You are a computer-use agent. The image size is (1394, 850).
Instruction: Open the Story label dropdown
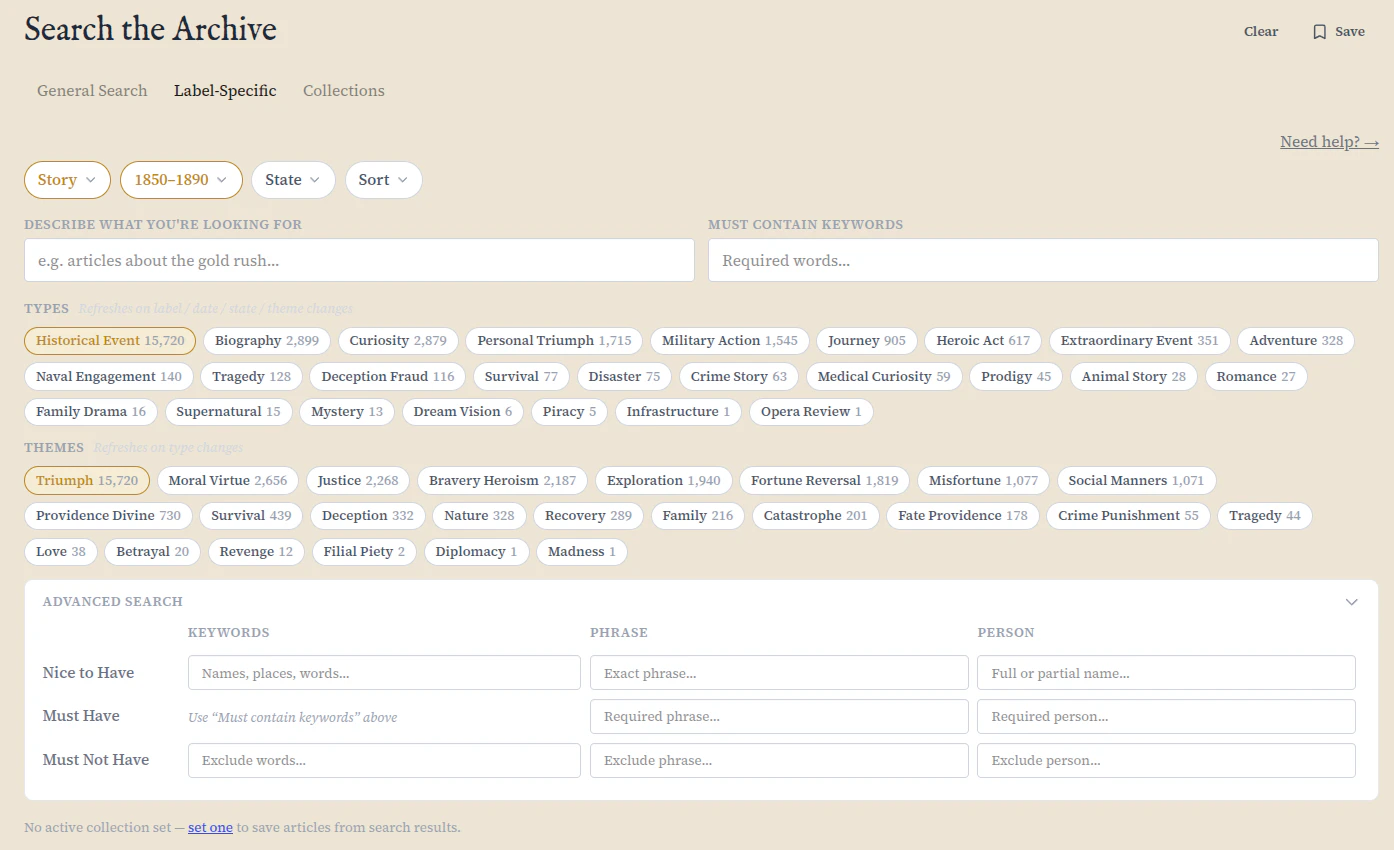click(67, 180)
